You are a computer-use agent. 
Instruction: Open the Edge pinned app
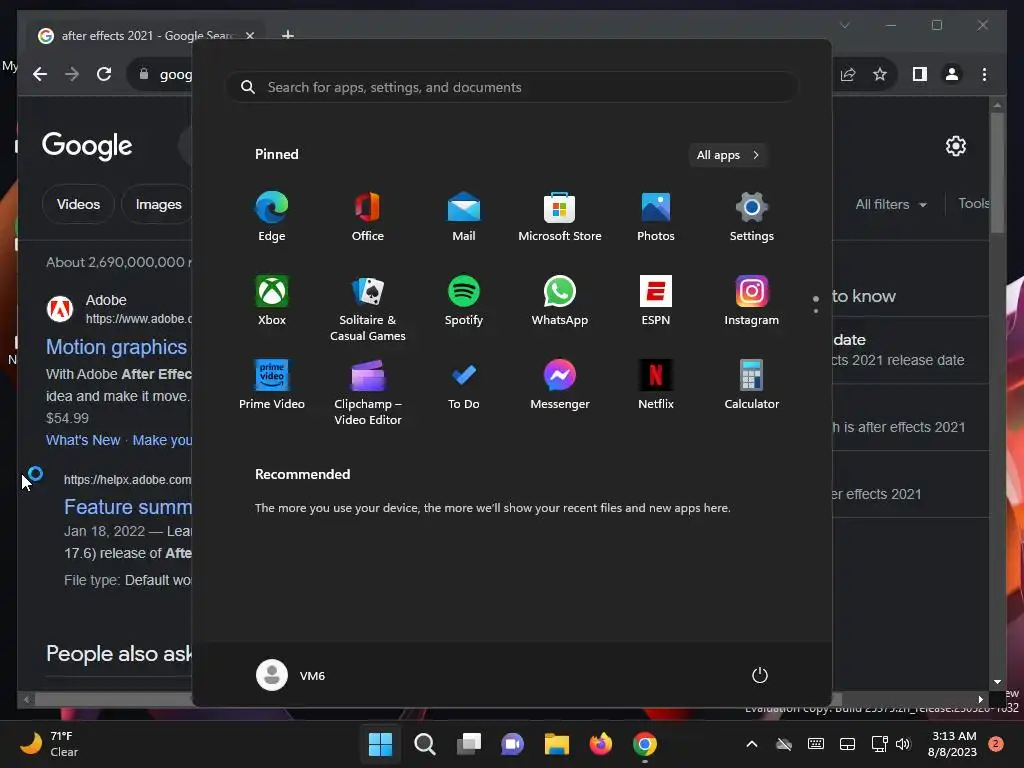272,216
